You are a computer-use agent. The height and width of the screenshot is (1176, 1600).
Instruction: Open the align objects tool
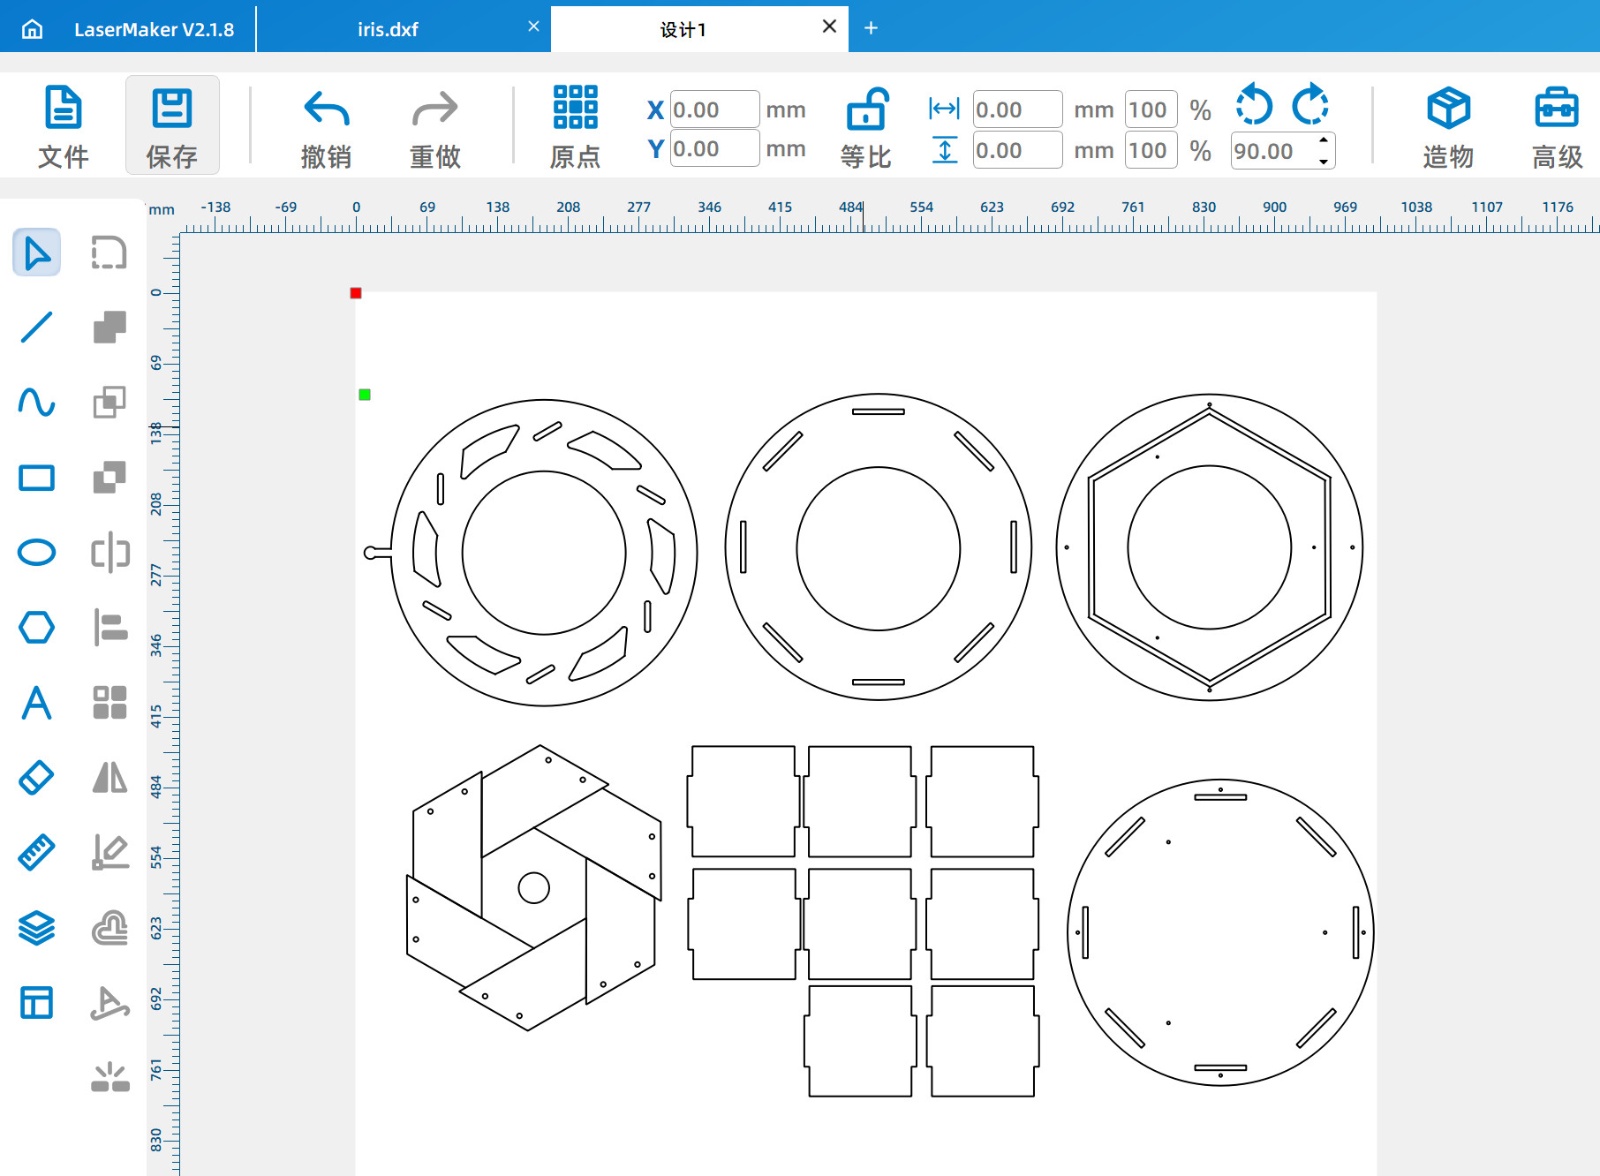pos(110,628)
